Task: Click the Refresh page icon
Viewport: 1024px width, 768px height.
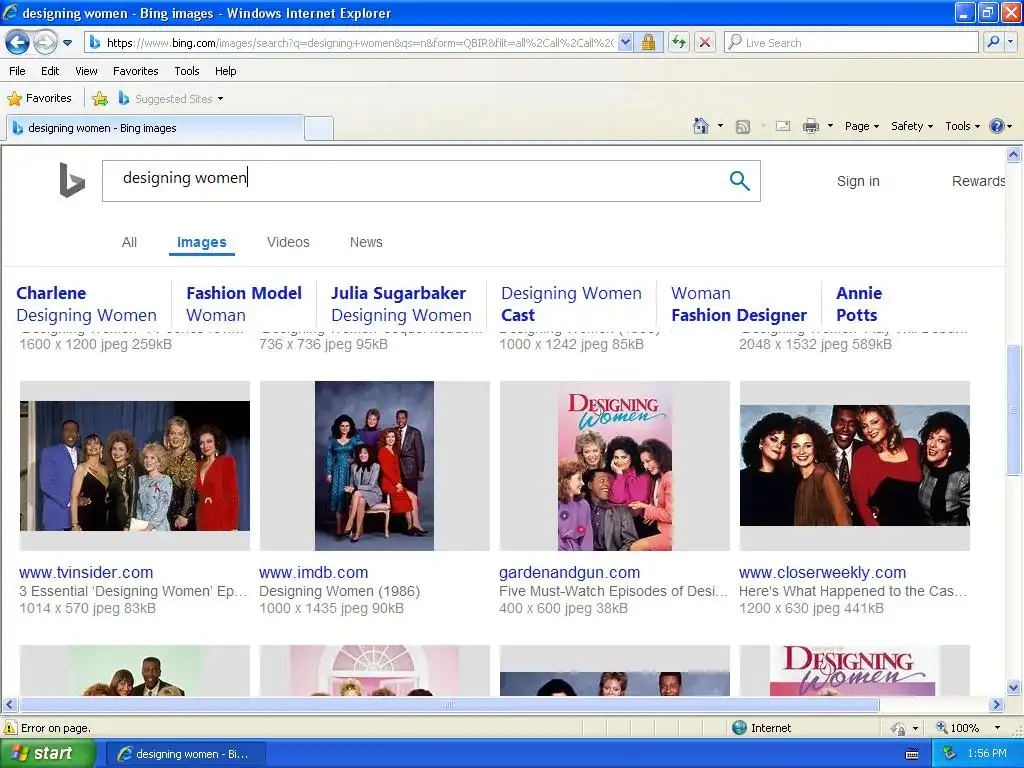Action: click(679, 42)
